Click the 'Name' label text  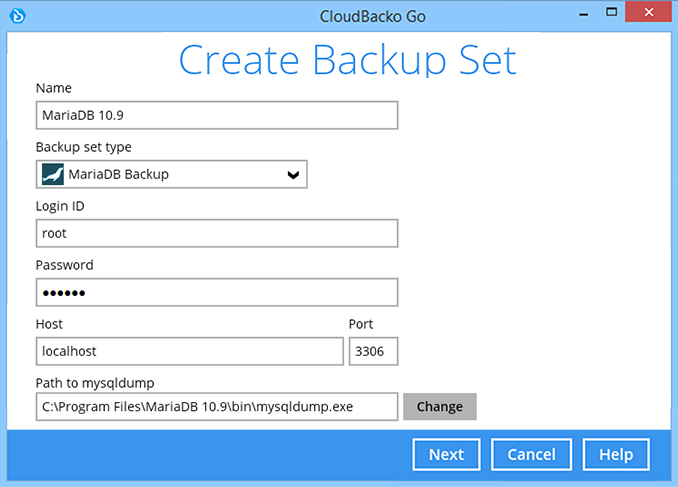click(x=54, y=88)
